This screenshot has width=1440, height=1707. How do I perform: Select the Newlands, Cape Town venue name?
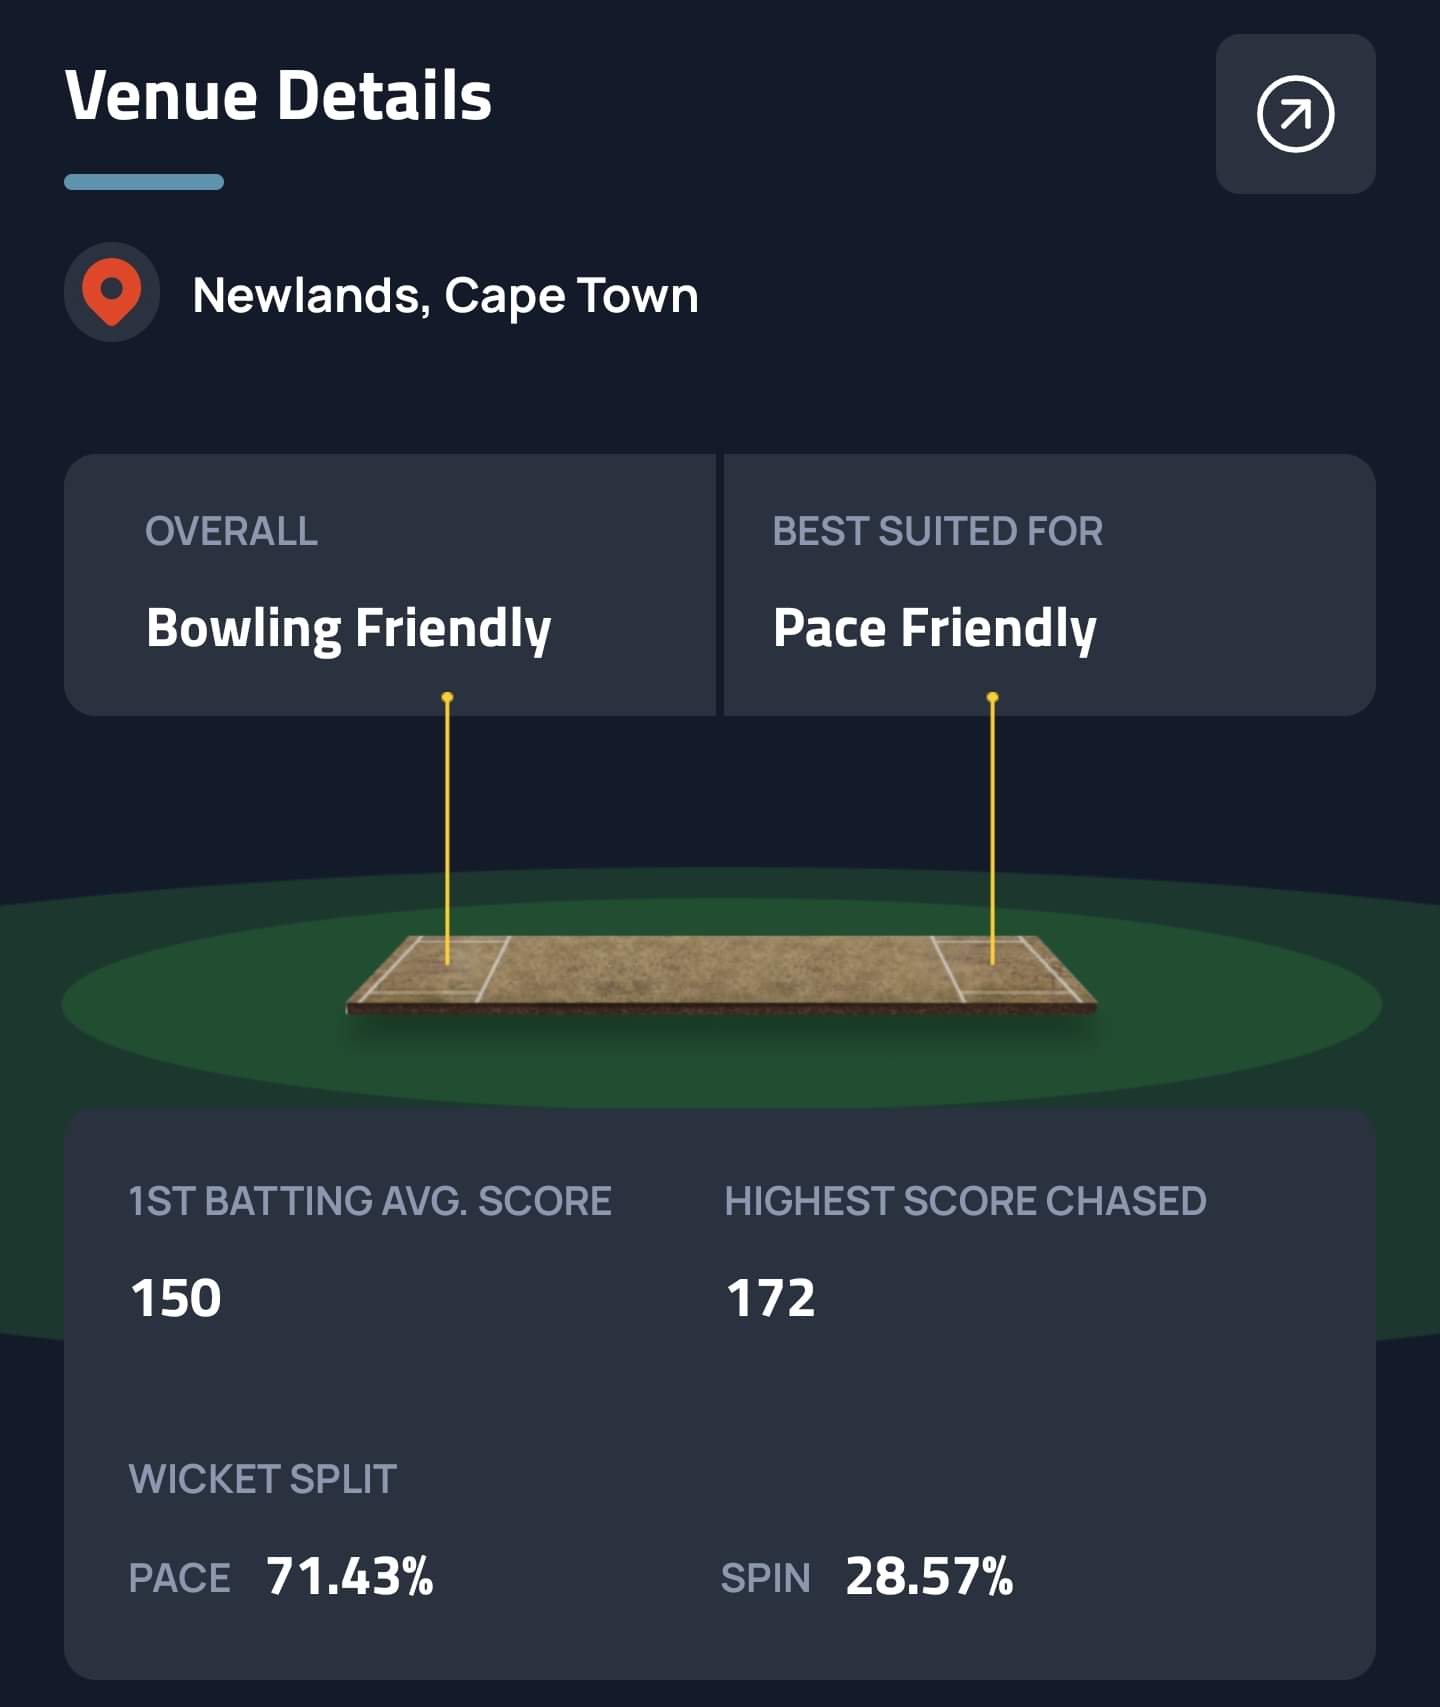445,296
